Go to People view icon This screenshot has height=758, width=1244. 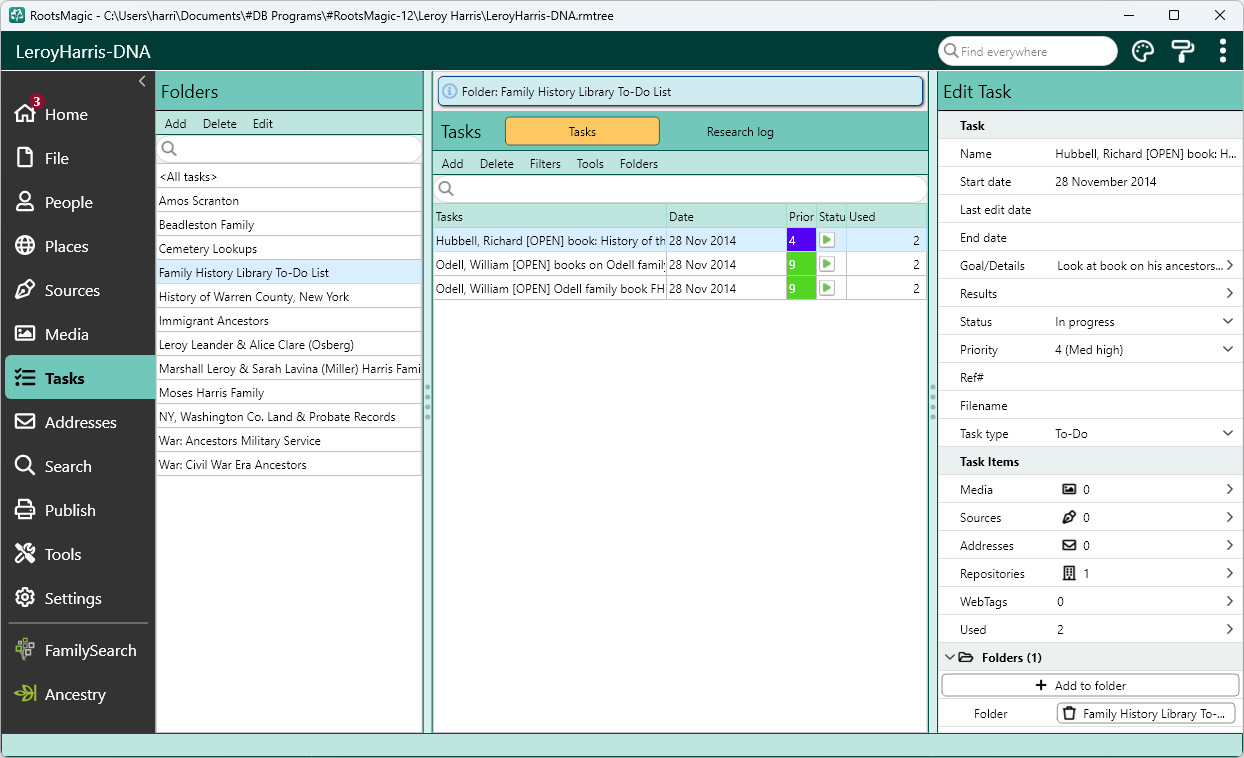(25, 202)
